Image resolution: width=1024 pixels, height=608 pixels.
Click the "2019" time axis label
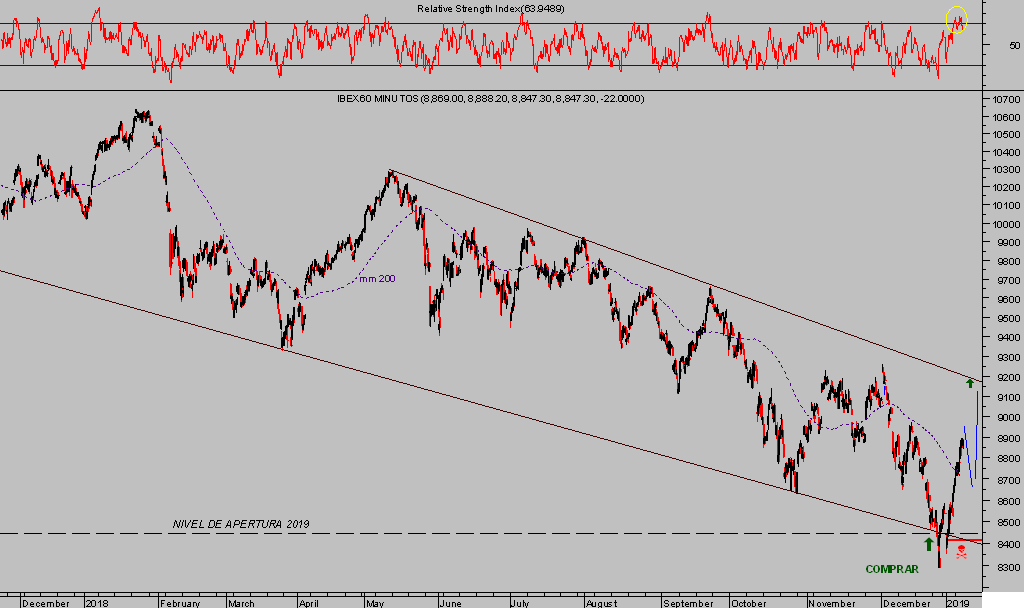coord(957,603)
